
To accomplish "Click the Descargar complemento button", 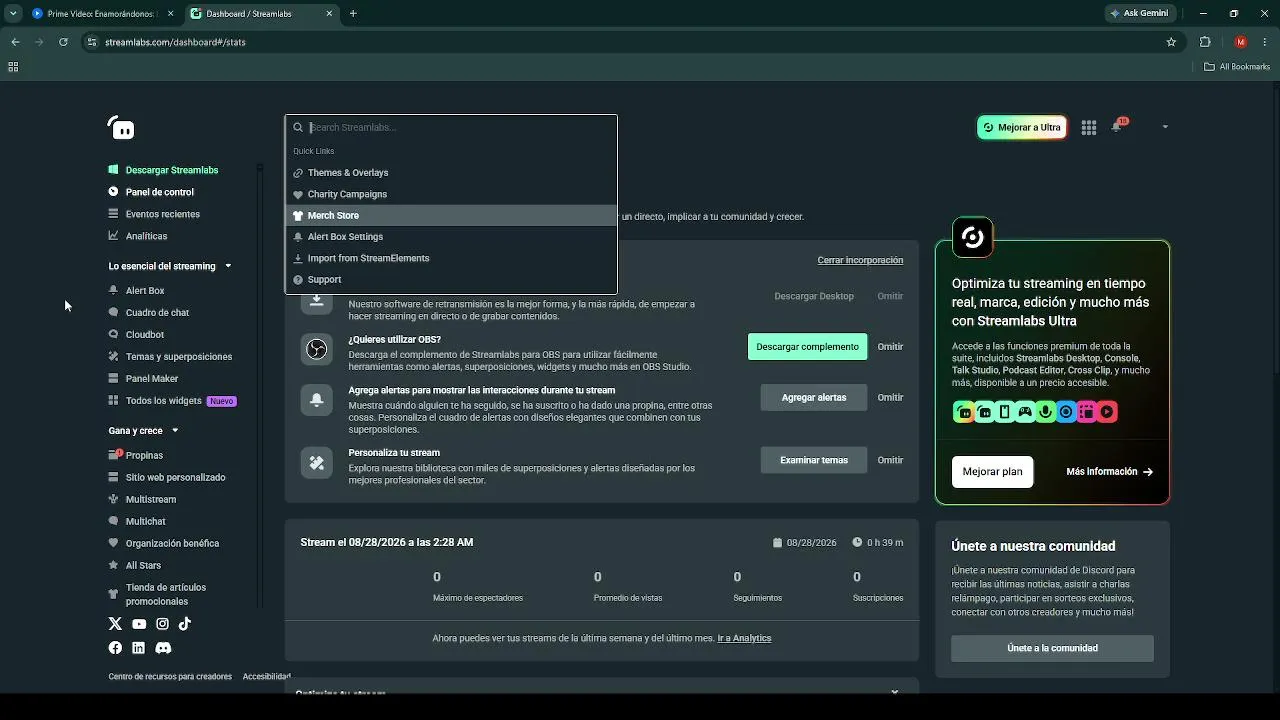I will (807, 347).
